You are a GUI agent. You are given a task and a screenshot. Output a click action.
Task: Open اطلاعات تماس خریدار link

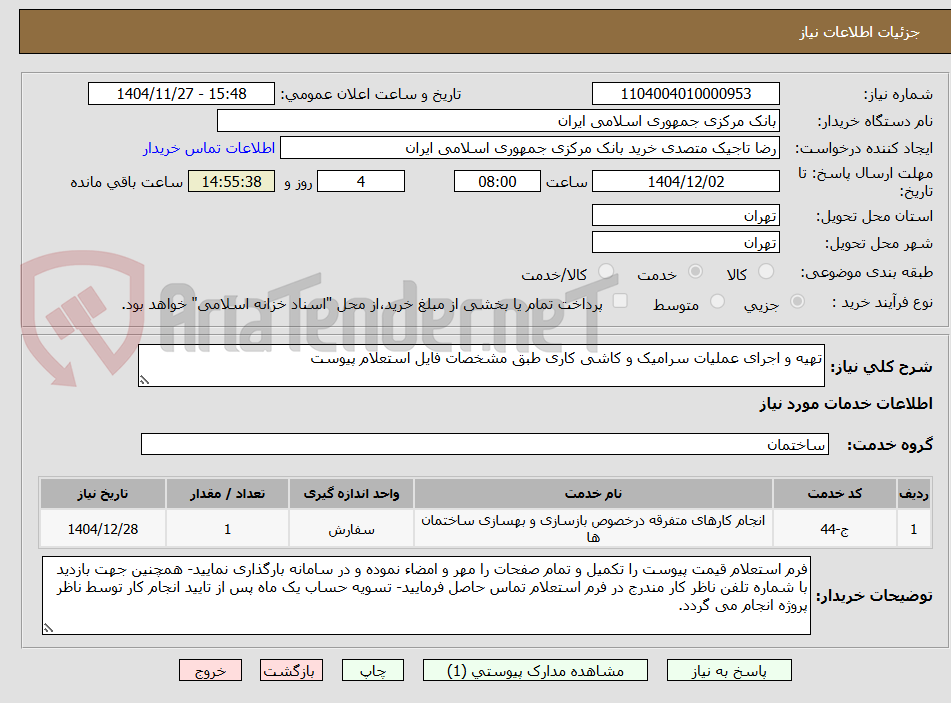point(209,148)
